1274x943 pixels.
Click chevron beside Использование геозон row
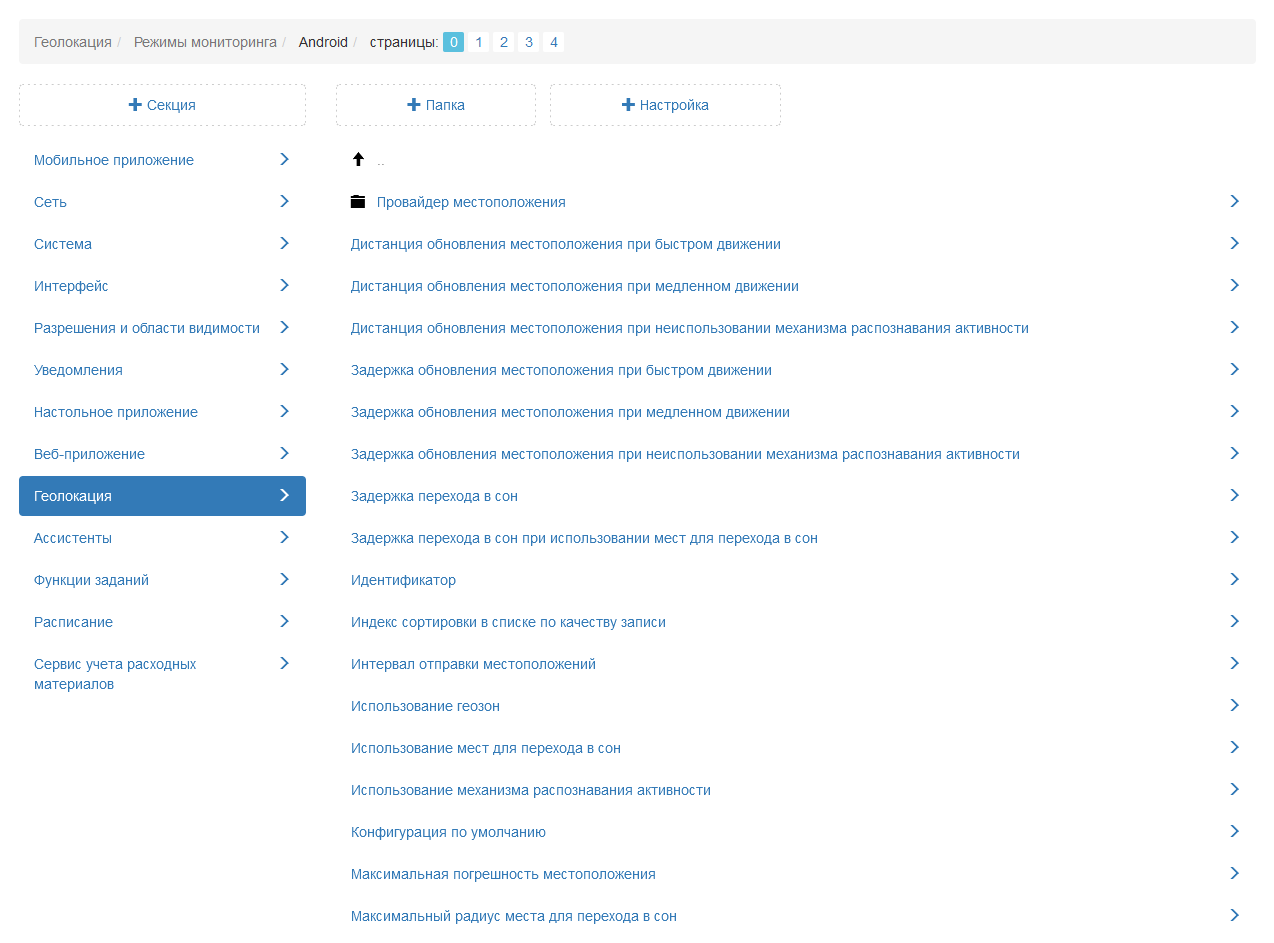[x=1234, y=706]
